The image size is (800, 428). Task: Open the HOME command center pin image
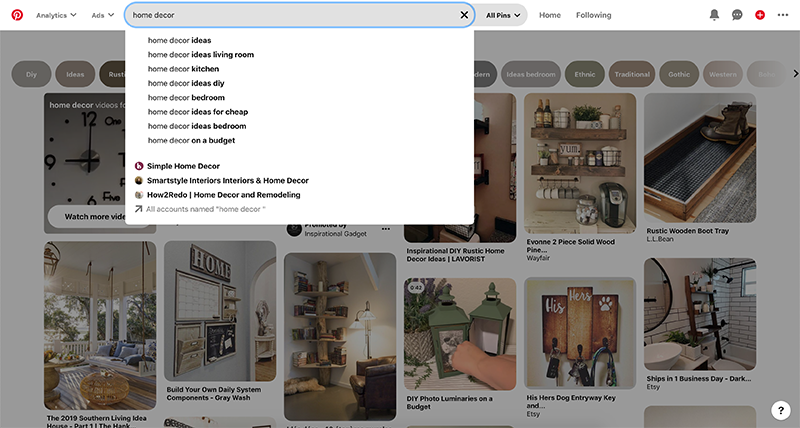(x=220, y=311)
